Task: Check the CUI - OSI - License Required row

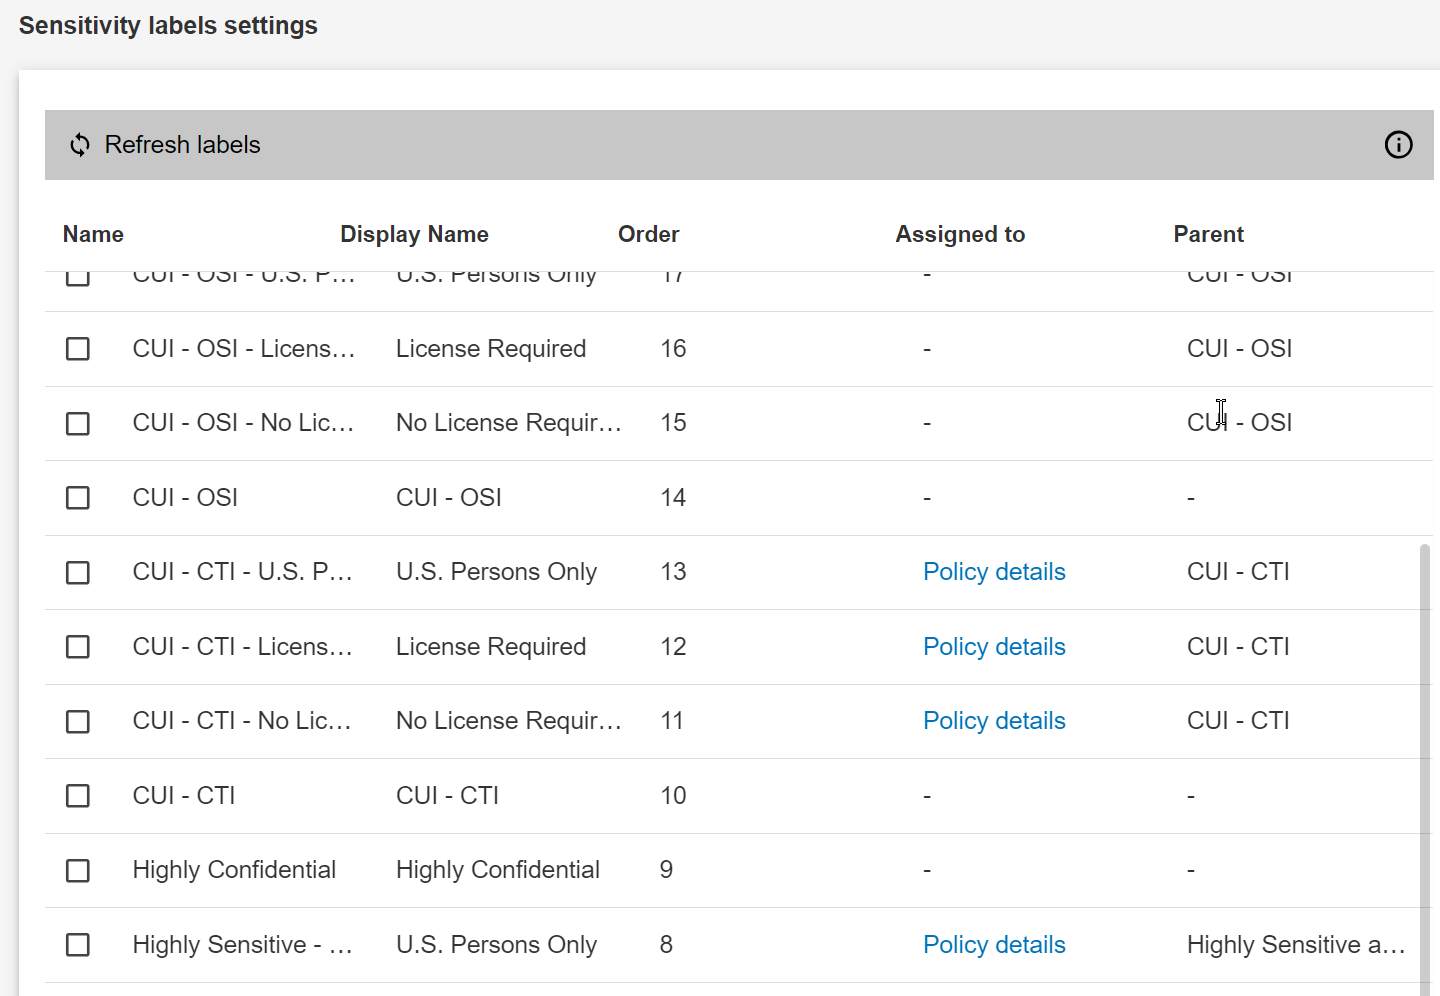Action: 78,349
